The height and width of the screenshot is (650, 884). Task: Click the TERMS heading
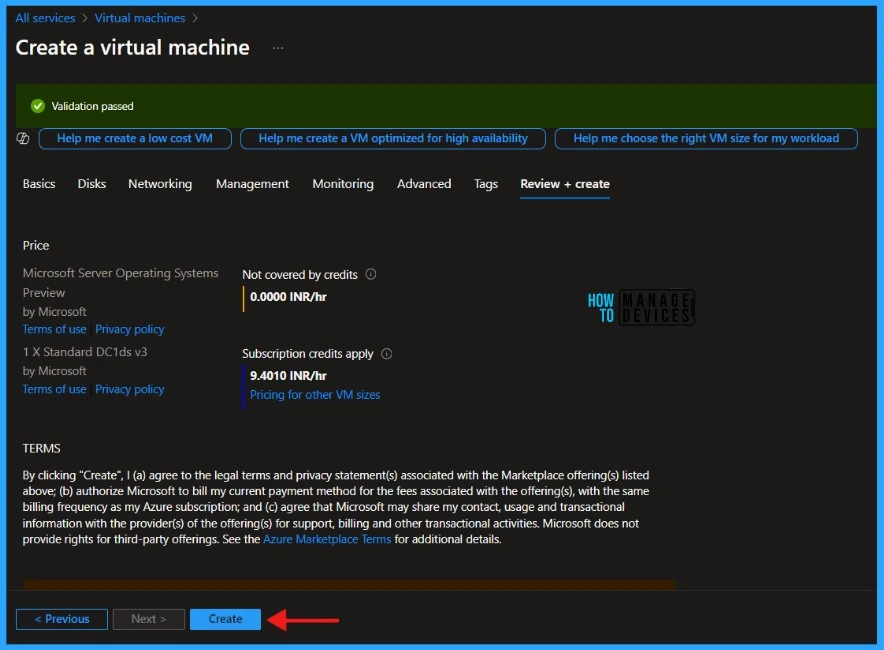41,448
